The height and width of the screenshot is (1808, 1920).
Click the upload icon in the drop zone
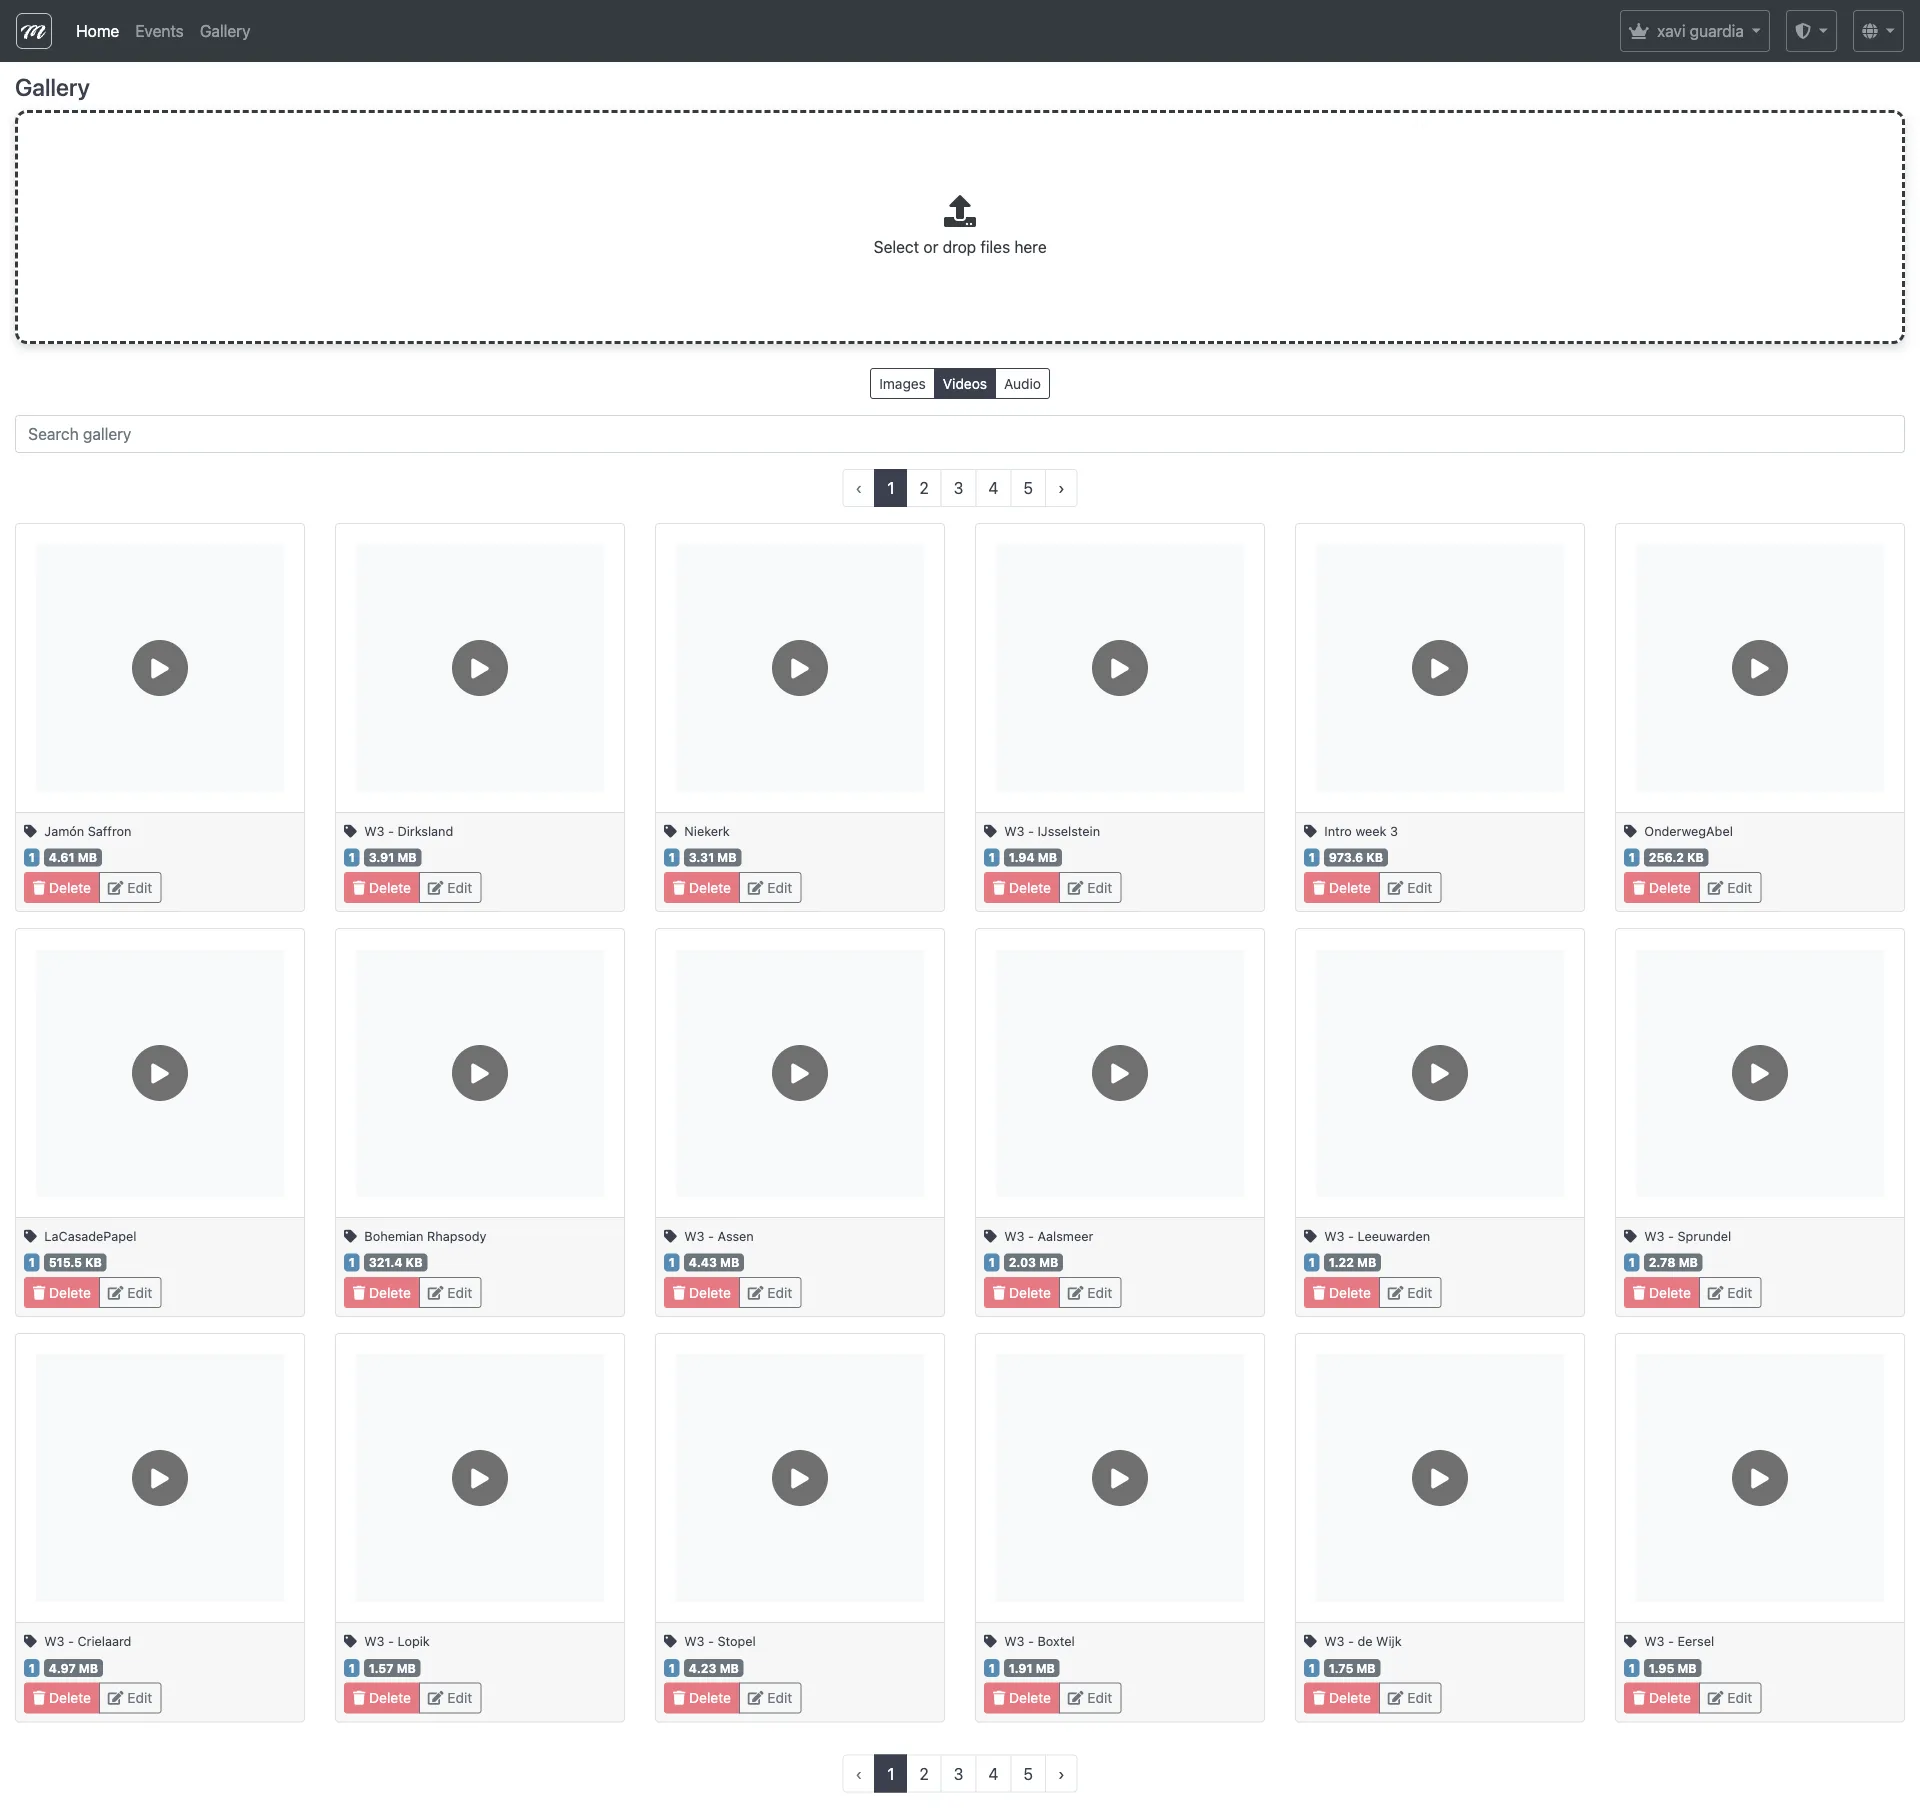click(959, 211)
